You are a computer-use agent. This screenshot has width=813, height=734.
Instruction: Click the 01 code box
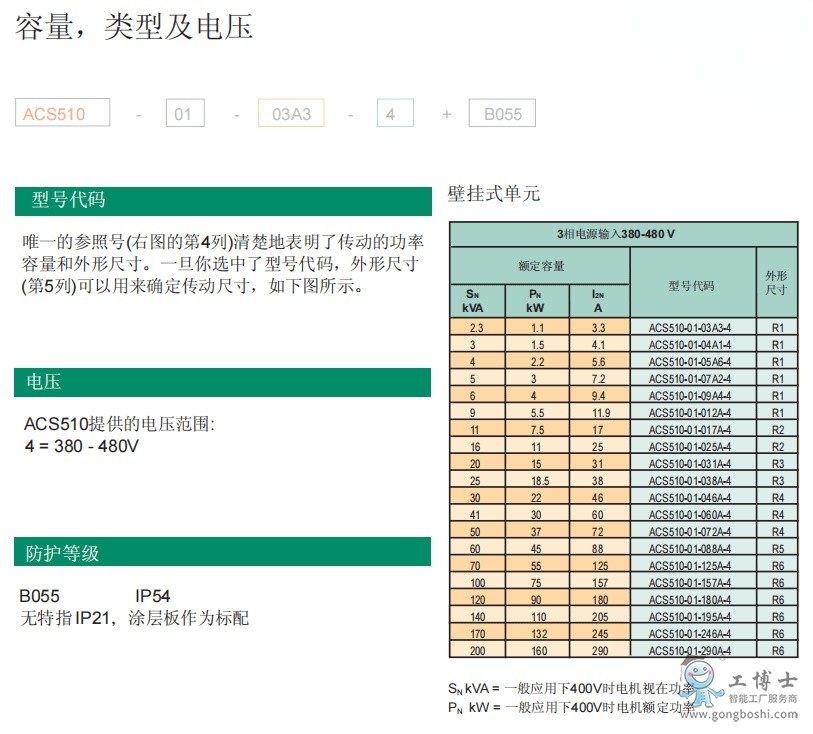(x=185, y=113)
